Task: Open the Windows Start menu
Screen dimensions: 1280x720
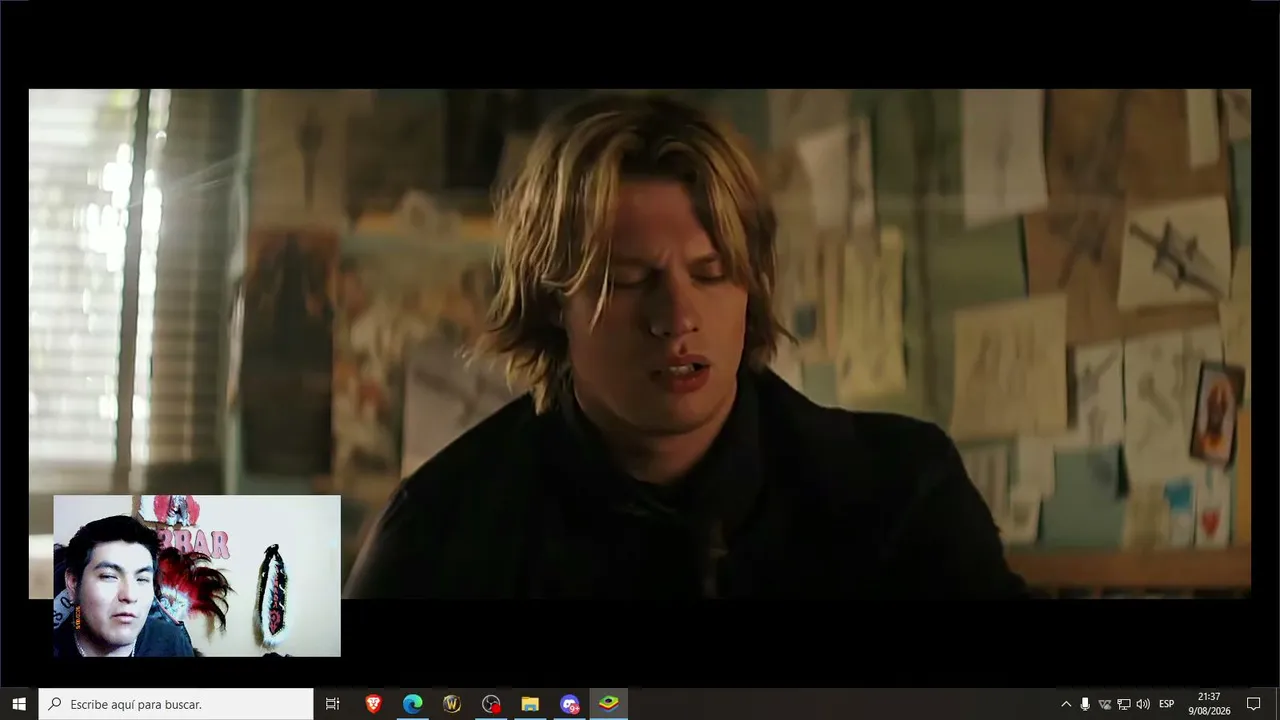Action: click(x=19, y=704)
